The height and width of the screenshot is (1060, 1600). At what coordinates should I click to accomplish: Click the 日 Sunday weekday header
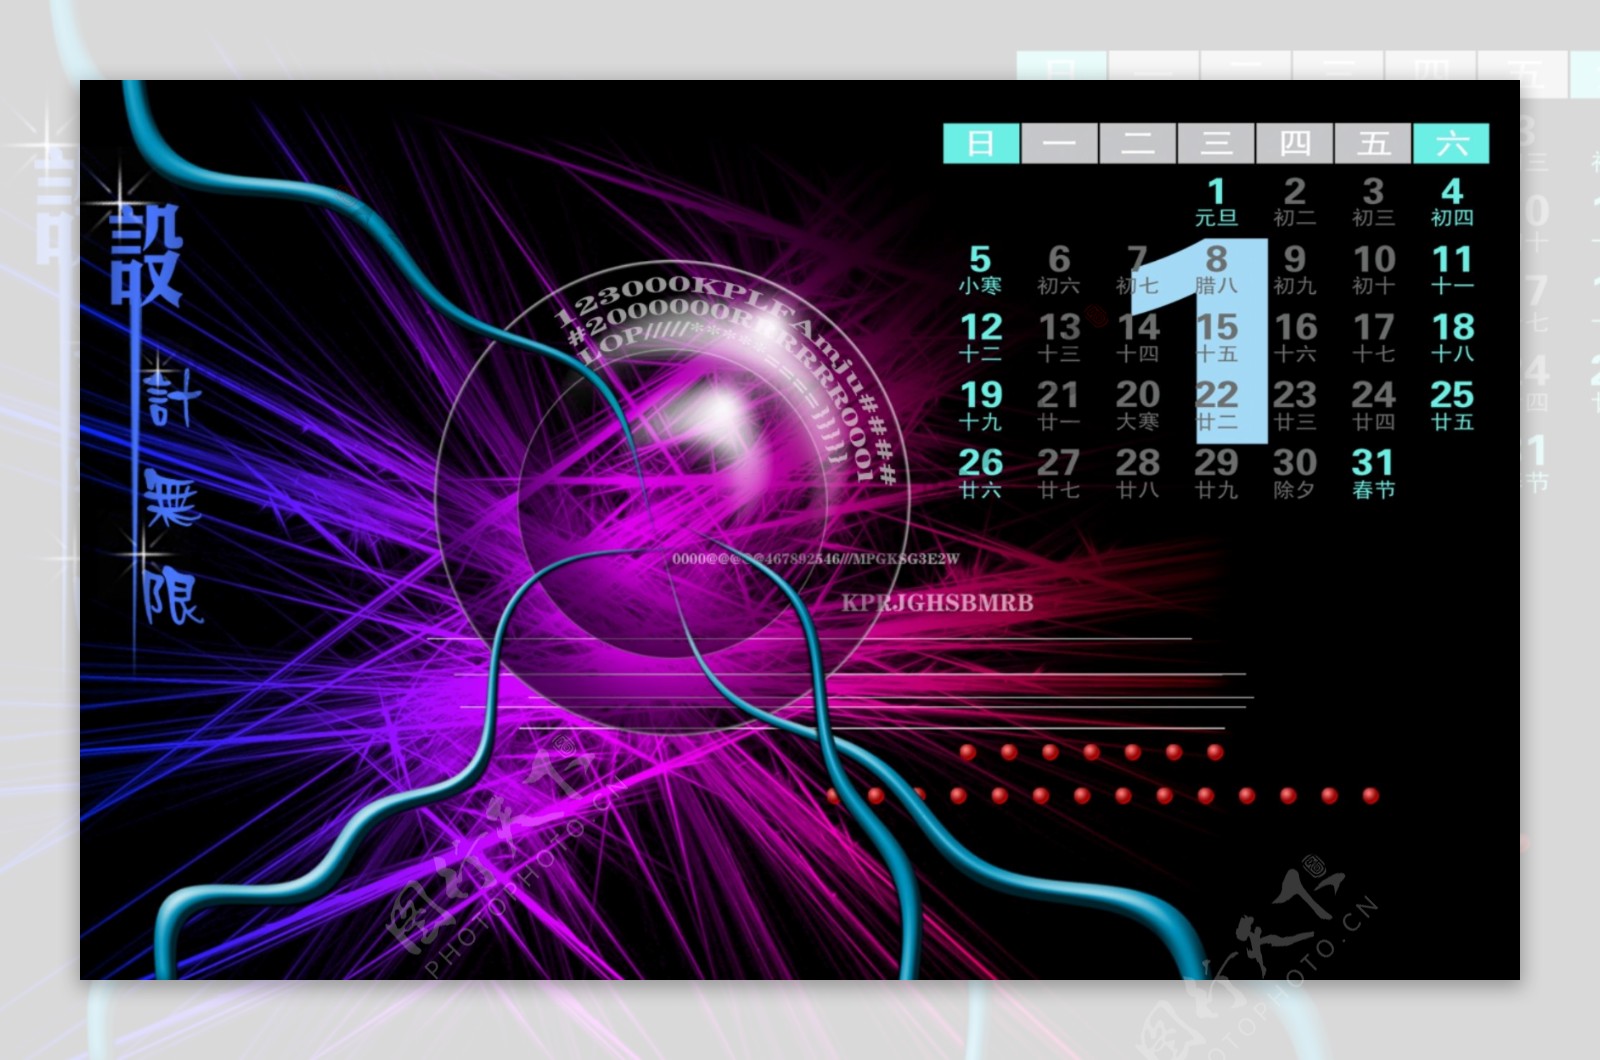point(981,143)
